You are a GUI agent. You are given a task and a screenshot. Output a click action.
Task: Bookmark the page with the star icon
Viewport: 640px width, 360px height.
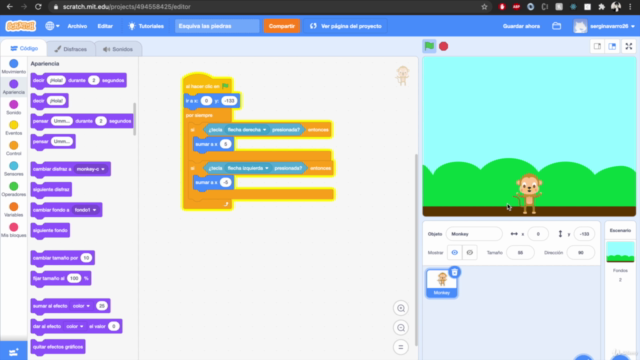point(484,7)
